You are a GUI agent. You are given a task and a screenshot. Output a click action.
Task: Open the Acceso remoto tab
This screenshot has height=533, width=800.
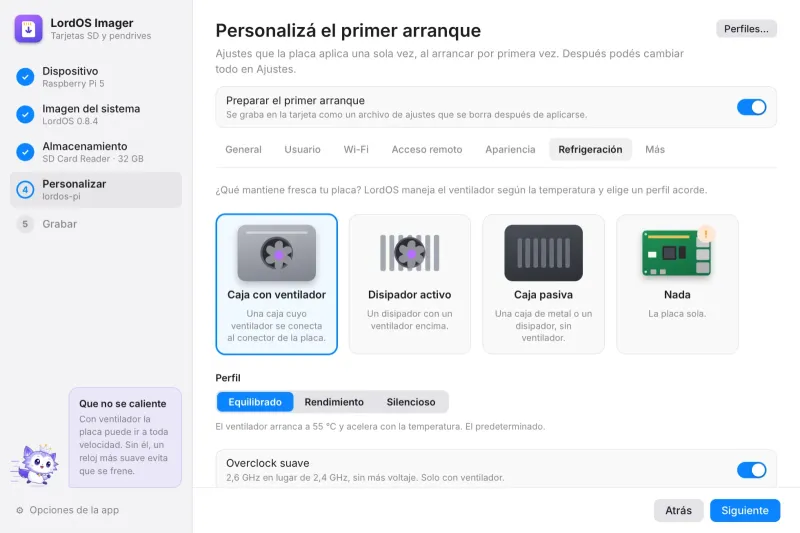pyautogui.click(x=427, y=149)
